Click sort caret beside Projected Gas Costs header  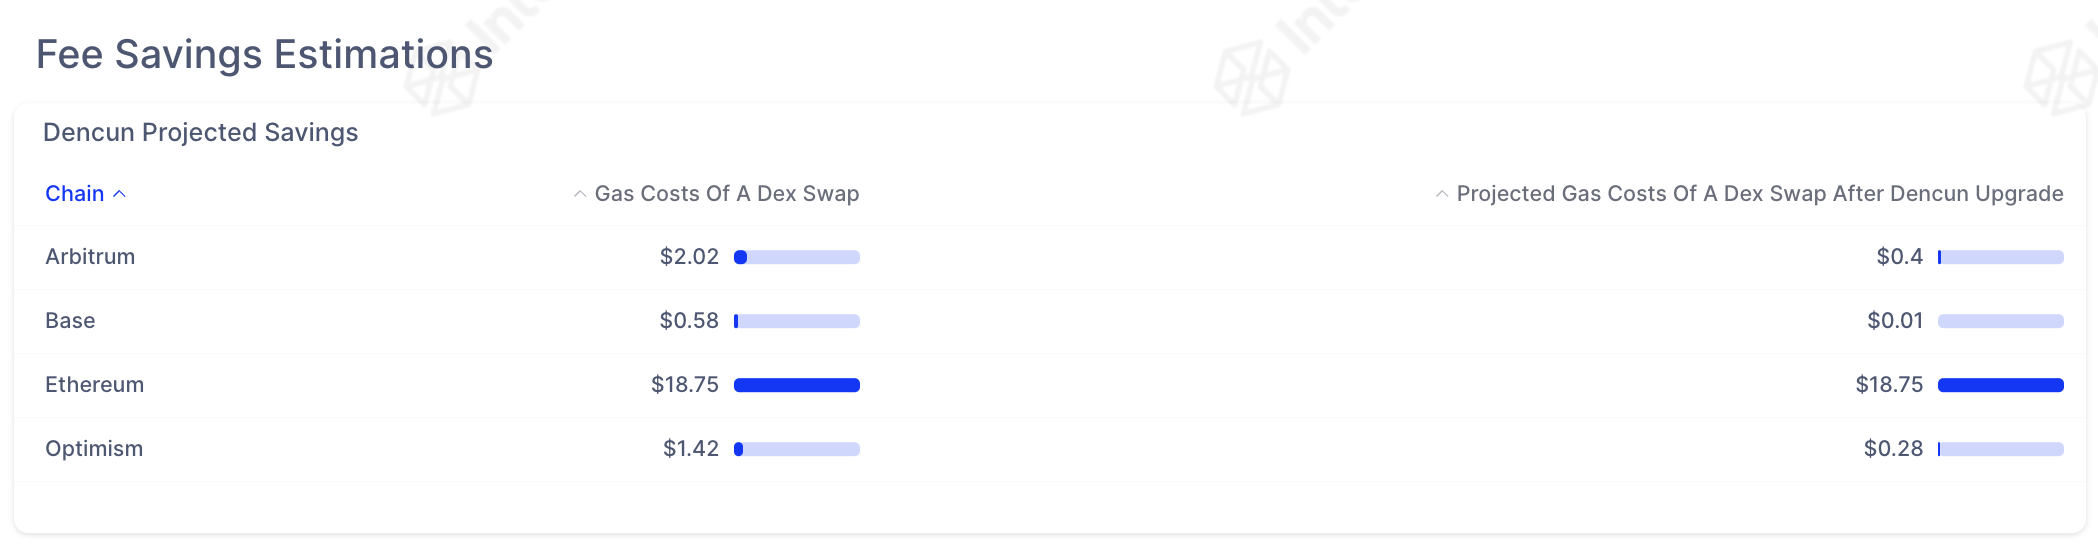[x=1441, y=194]
